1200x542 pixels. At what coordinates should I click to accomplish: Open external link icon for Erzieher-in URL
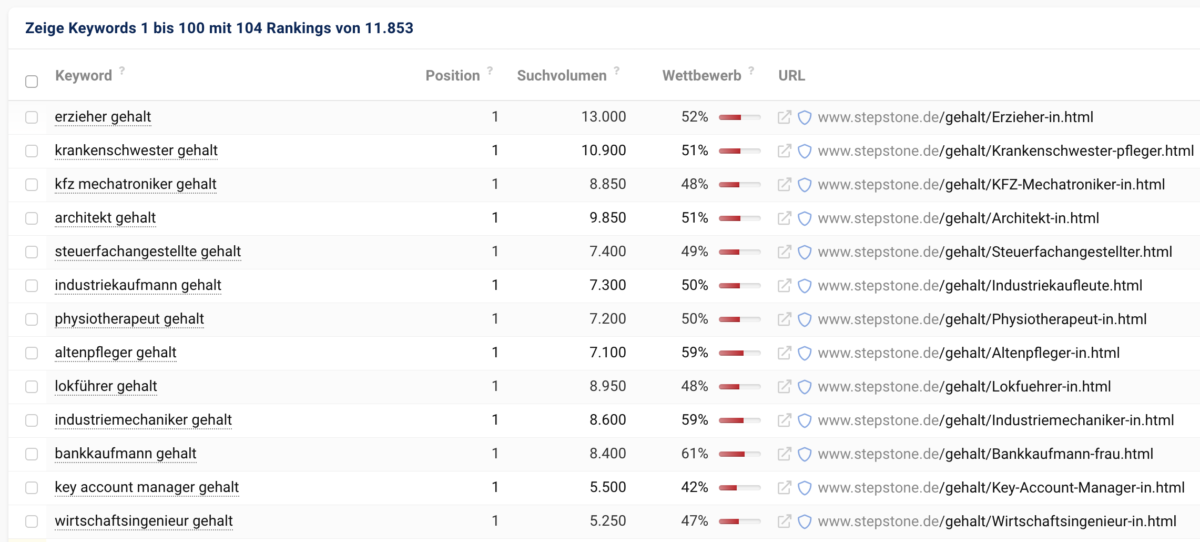785,117
